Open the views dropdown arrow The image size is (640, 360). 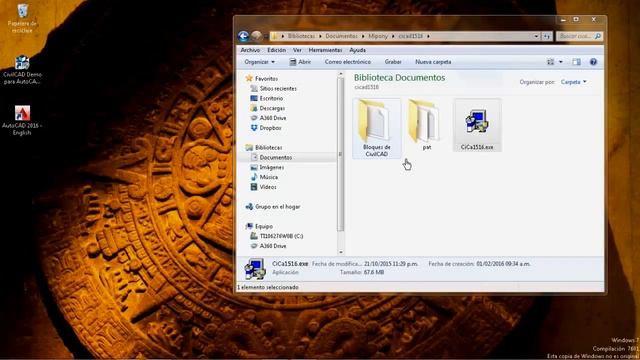click(561, 62)
